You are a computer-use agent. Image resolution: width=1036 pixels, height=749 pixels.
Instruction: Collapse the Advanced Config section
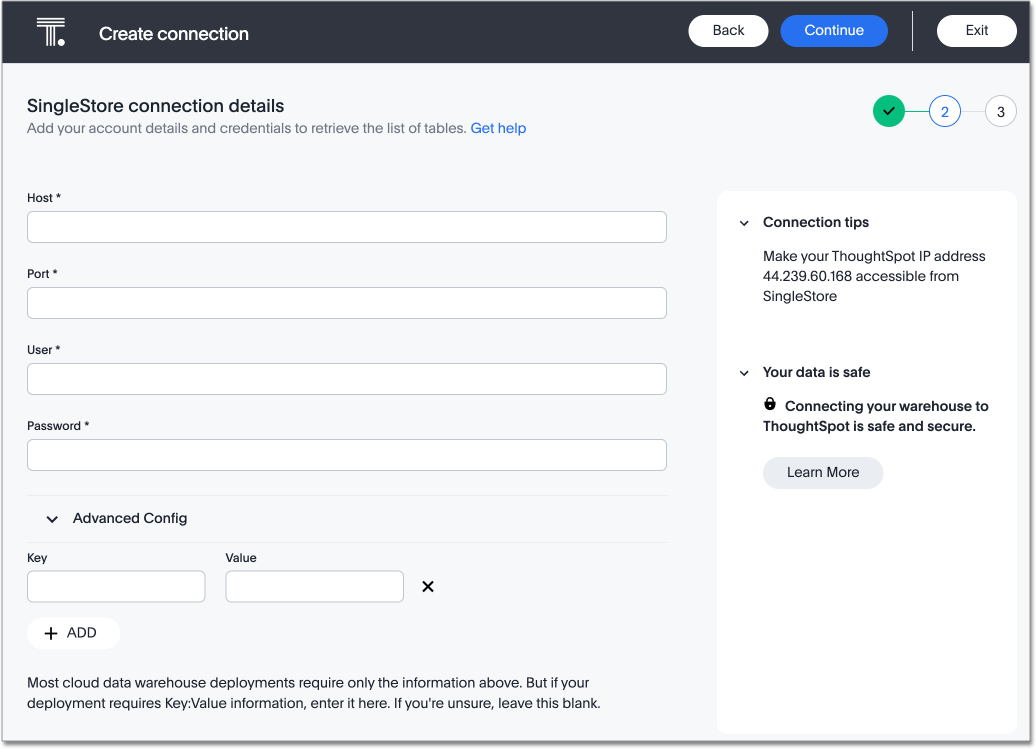coord(53,519)
